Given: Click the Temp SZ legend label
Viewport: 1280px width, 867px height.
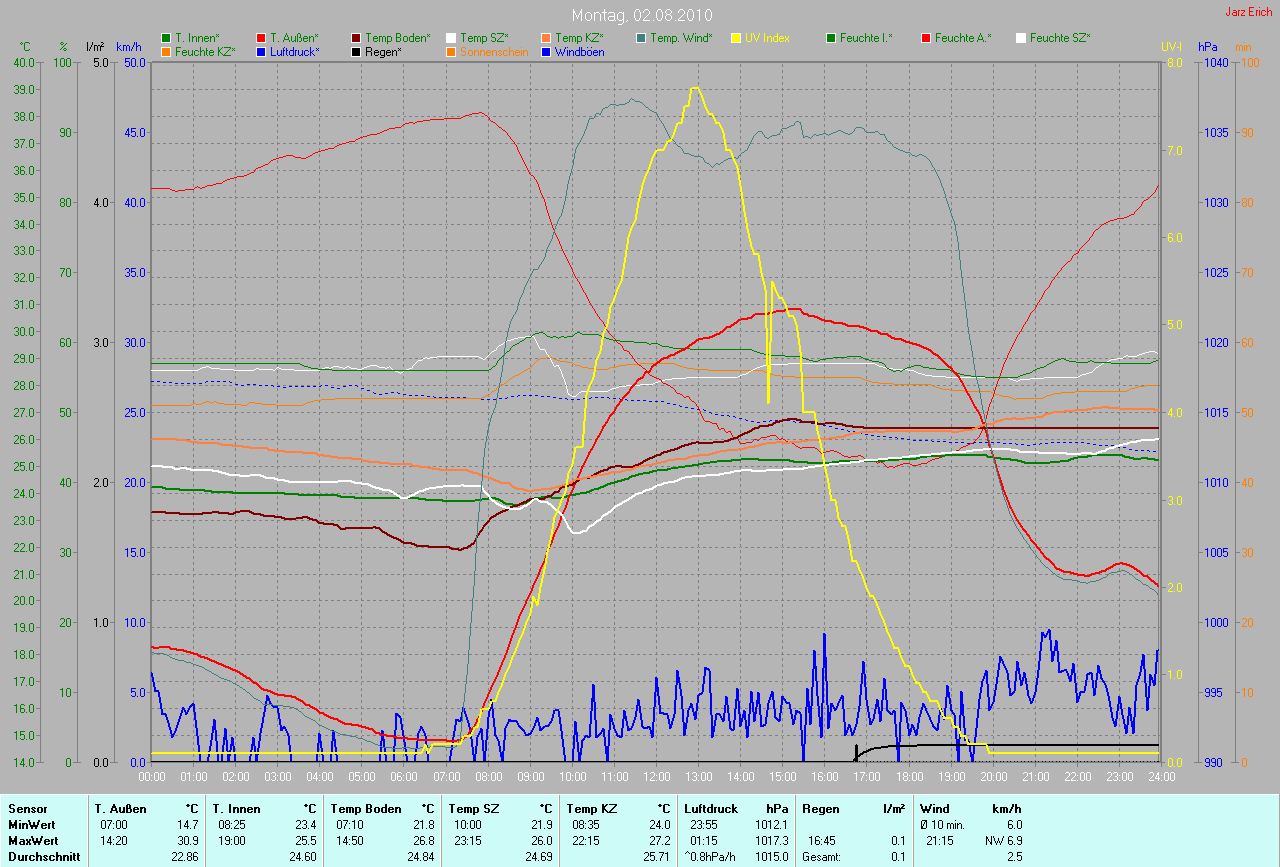Looking at the screenshot, I should 484,38.
